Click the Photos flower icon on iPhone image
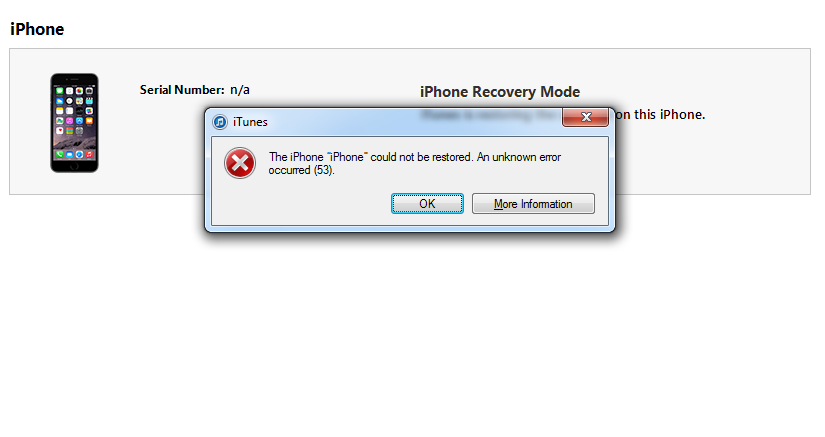The height and width of the screenshot is (437, 825). click(x=79, y=90)
